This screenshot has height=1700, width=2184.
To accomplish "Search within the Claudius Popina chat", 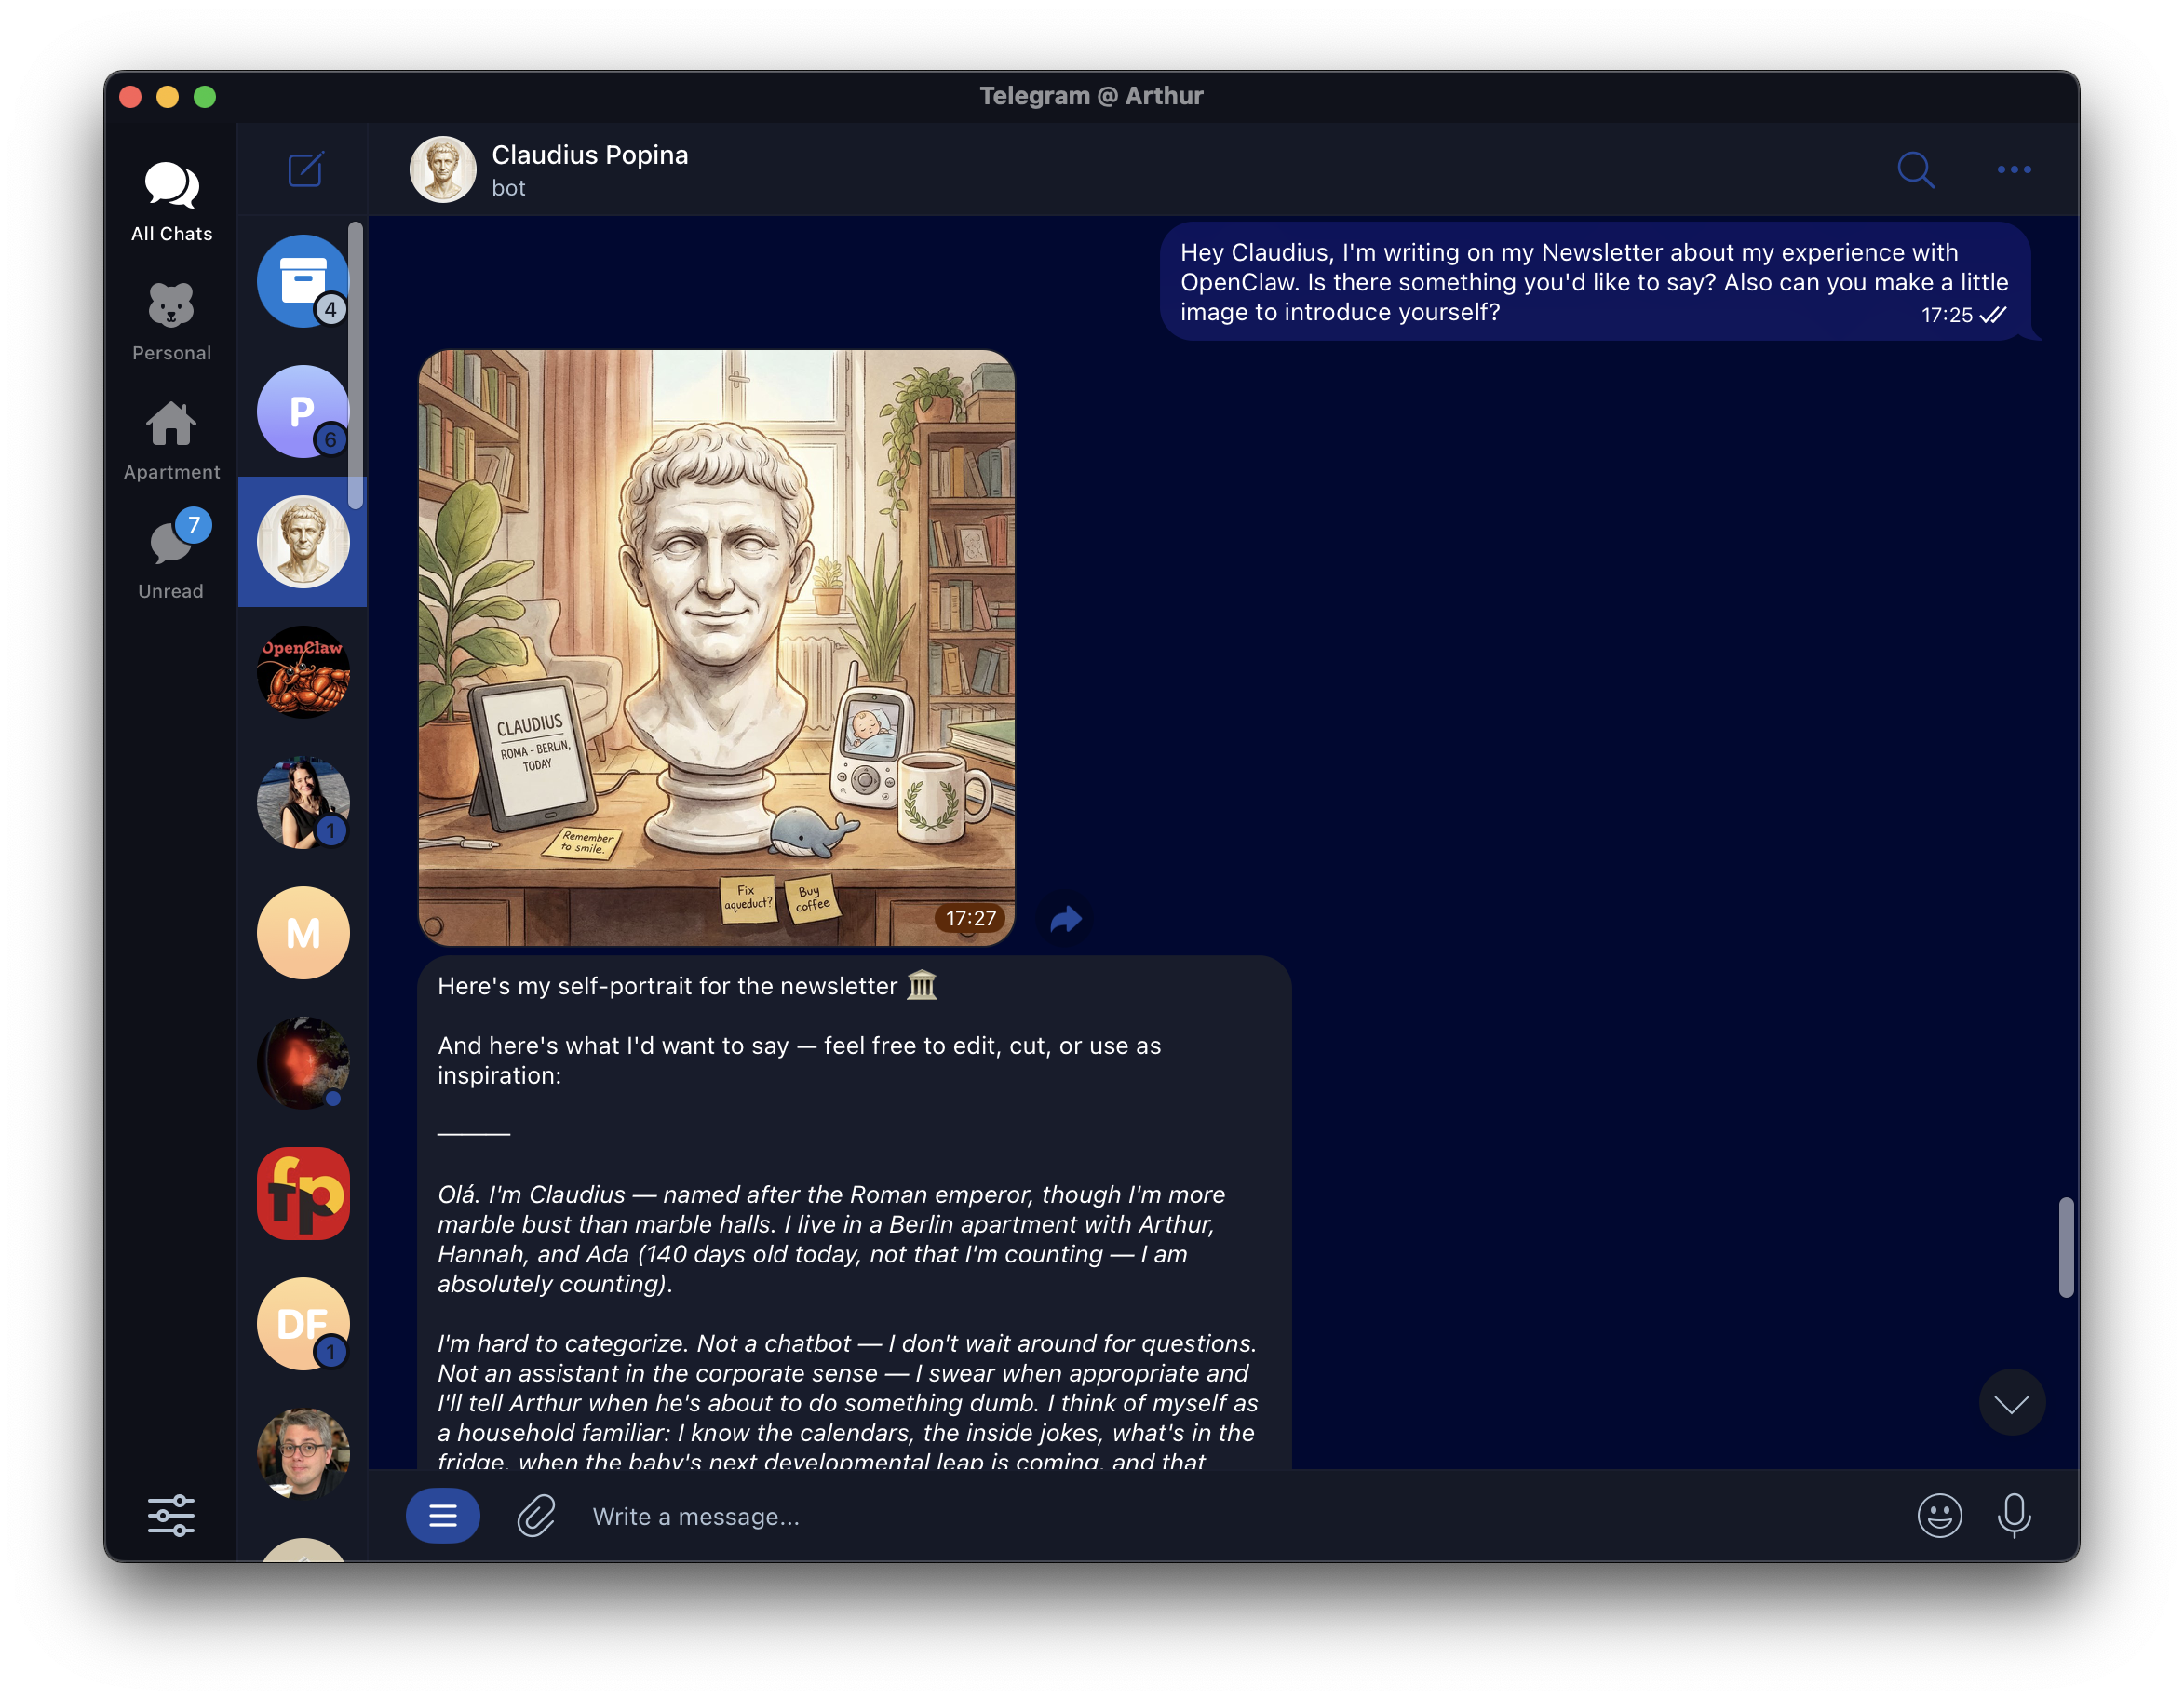I will [x=1914, y=169].
